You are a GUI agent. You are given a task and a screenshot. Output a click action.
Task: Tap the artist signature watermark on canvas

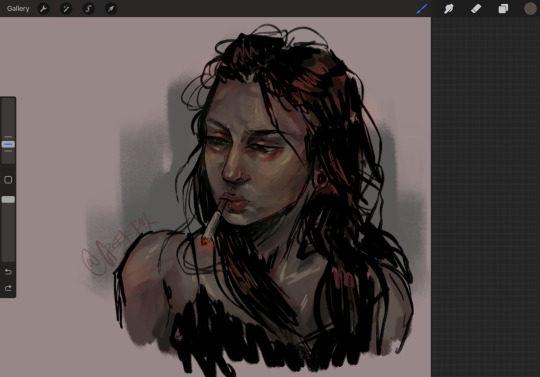pyautogui.click(x=119, y=247)
